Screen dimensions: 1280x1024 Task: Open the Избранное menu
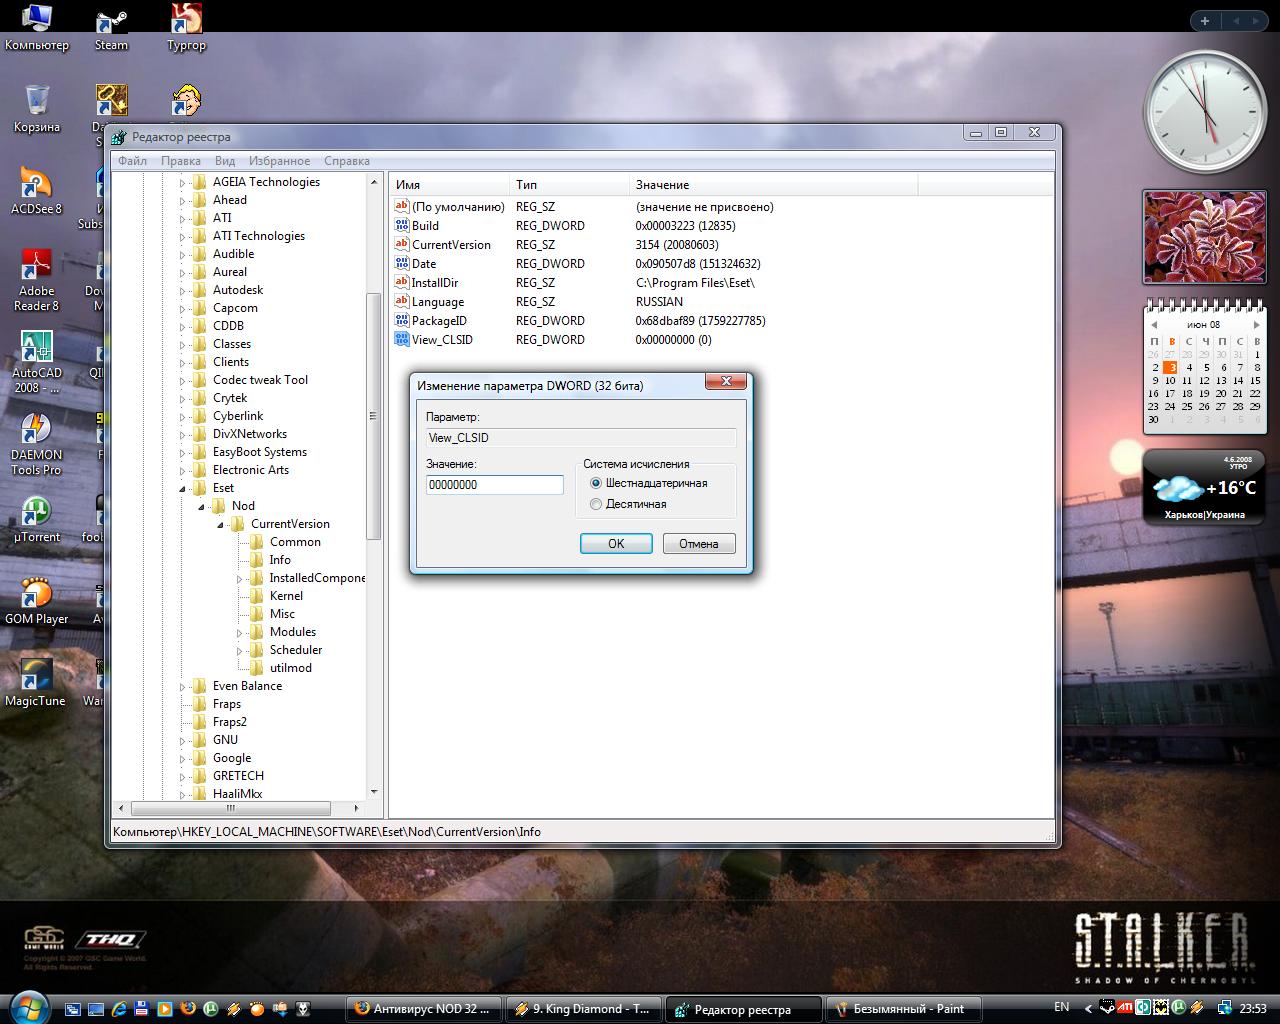point(279,161)
